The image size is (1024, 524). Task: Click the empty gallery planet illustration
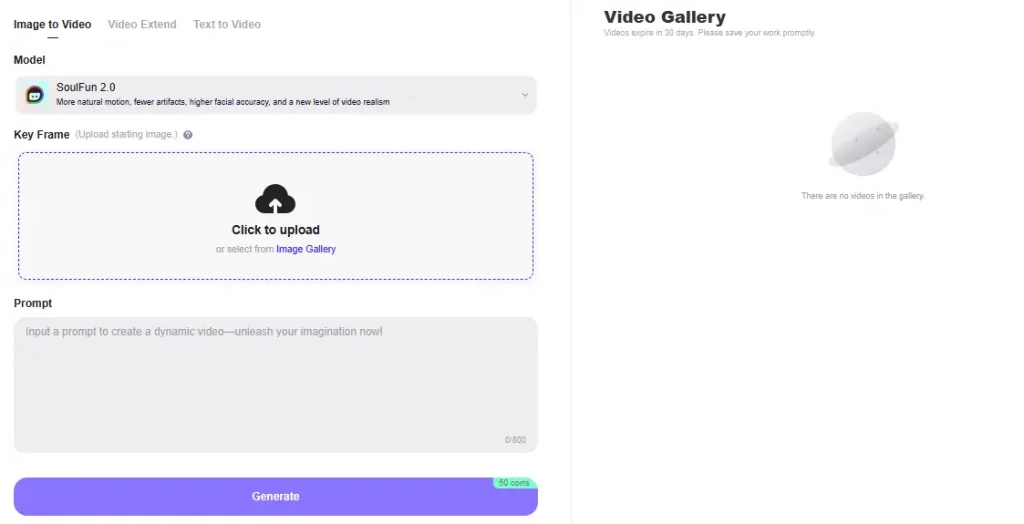pyautogui.click(x=863, y=144)
